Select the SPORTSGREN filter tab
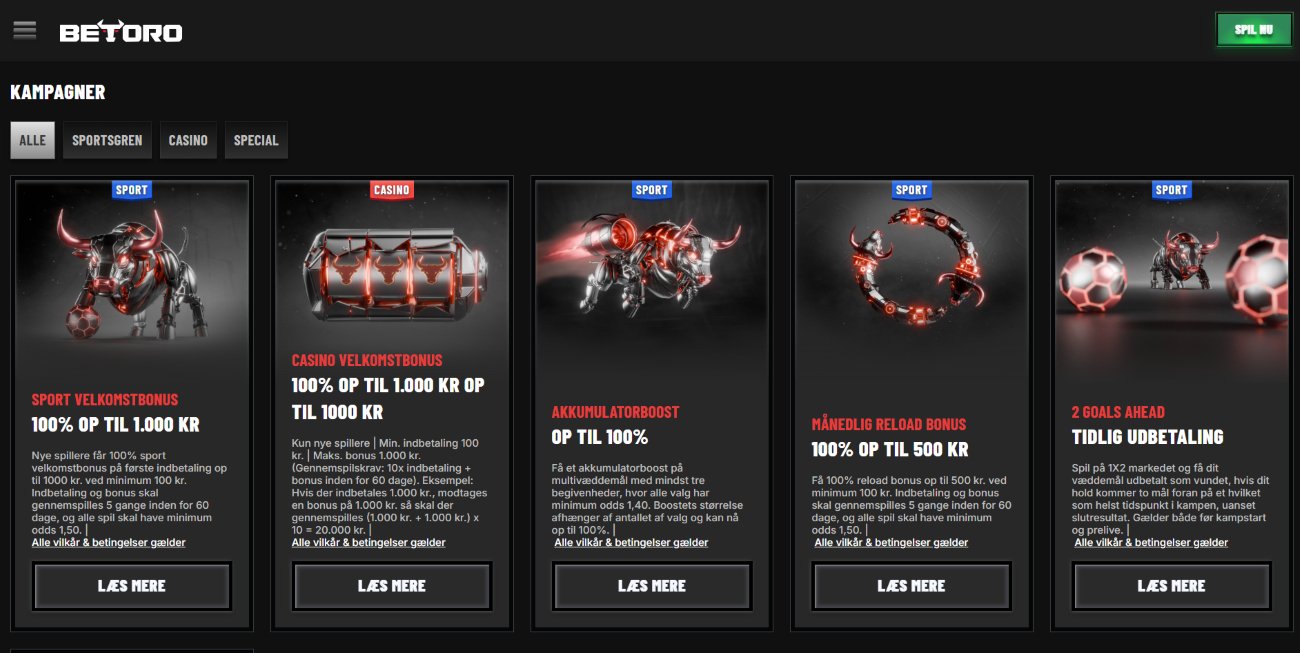Screen dimensions: 1300x653 [107, 140]
